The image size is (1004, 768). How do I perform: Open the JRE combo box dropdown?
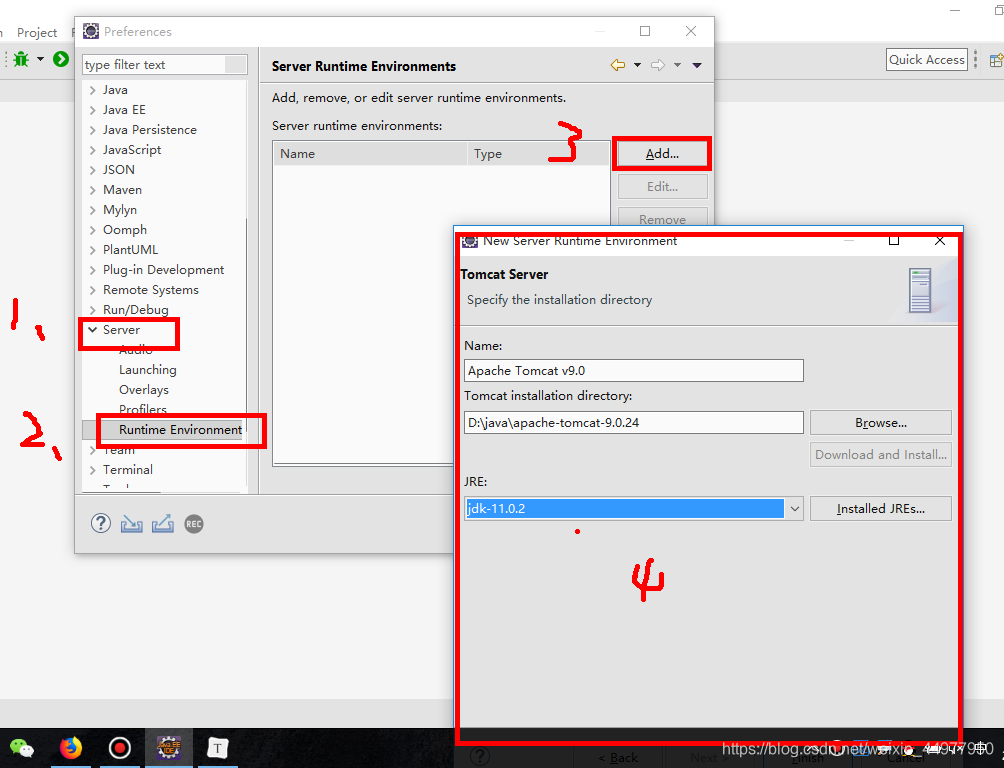tap(794, 509)
